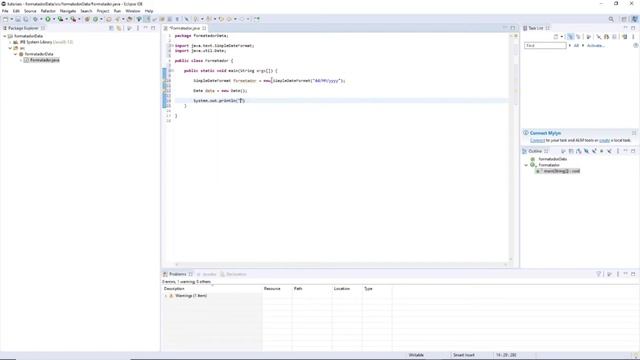Screen dimensions: 640x360
Task: Click the Debug bug toolbar icon
Action: tap(35, 19)
